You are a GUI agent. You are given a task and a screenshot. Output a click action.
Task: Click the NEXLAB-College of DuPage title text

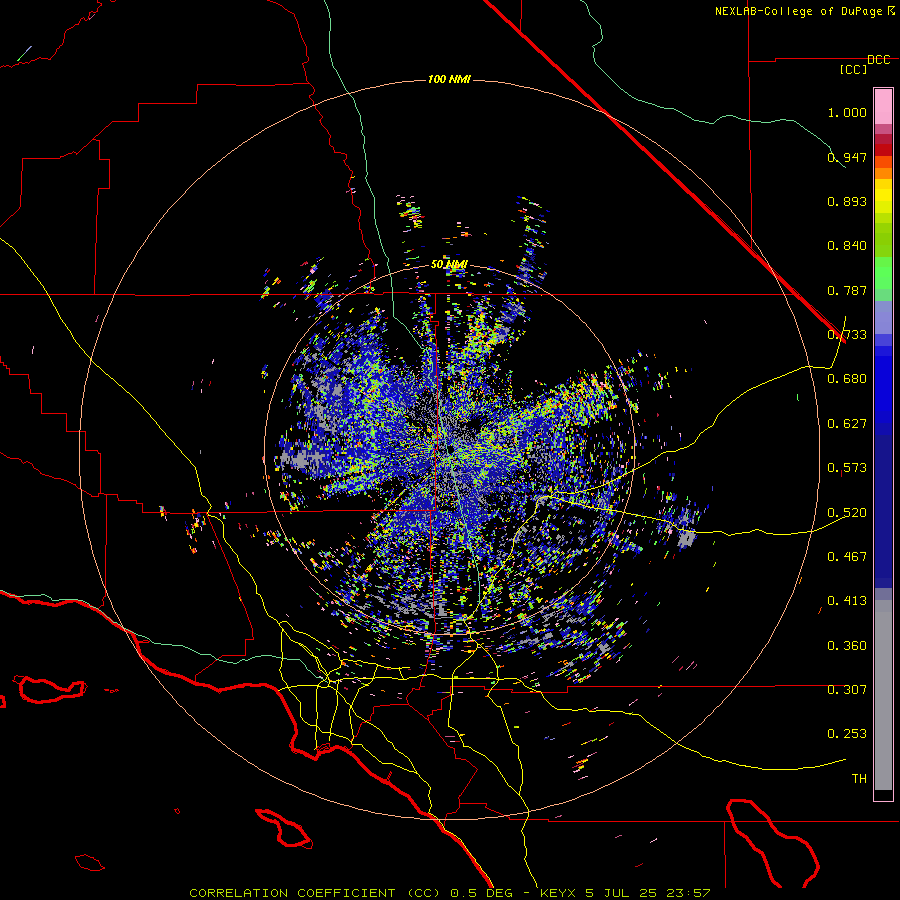click(804, 11)
